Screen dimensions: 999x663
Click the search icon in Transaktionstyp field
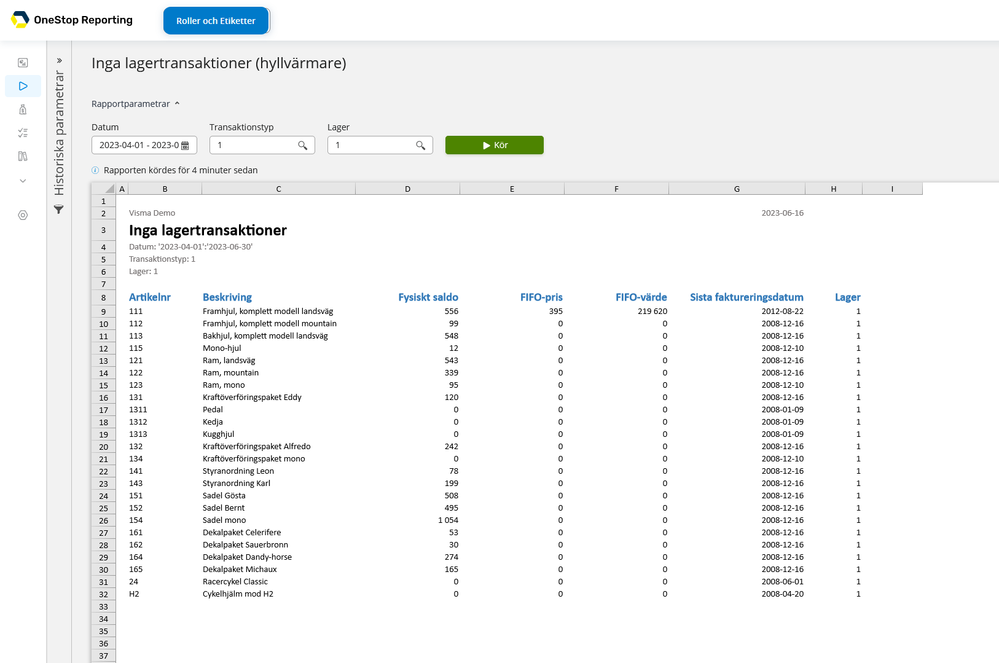point(303,146)
